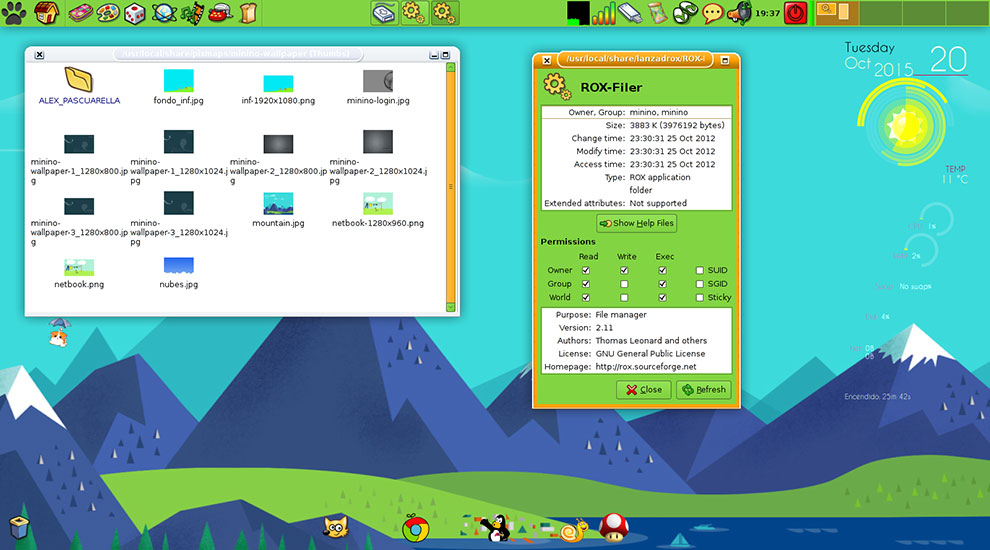Screen dimensions: 990x550
Task: Select minino-wallpaper-2_1280x800.jpg file
Action: 278,159
